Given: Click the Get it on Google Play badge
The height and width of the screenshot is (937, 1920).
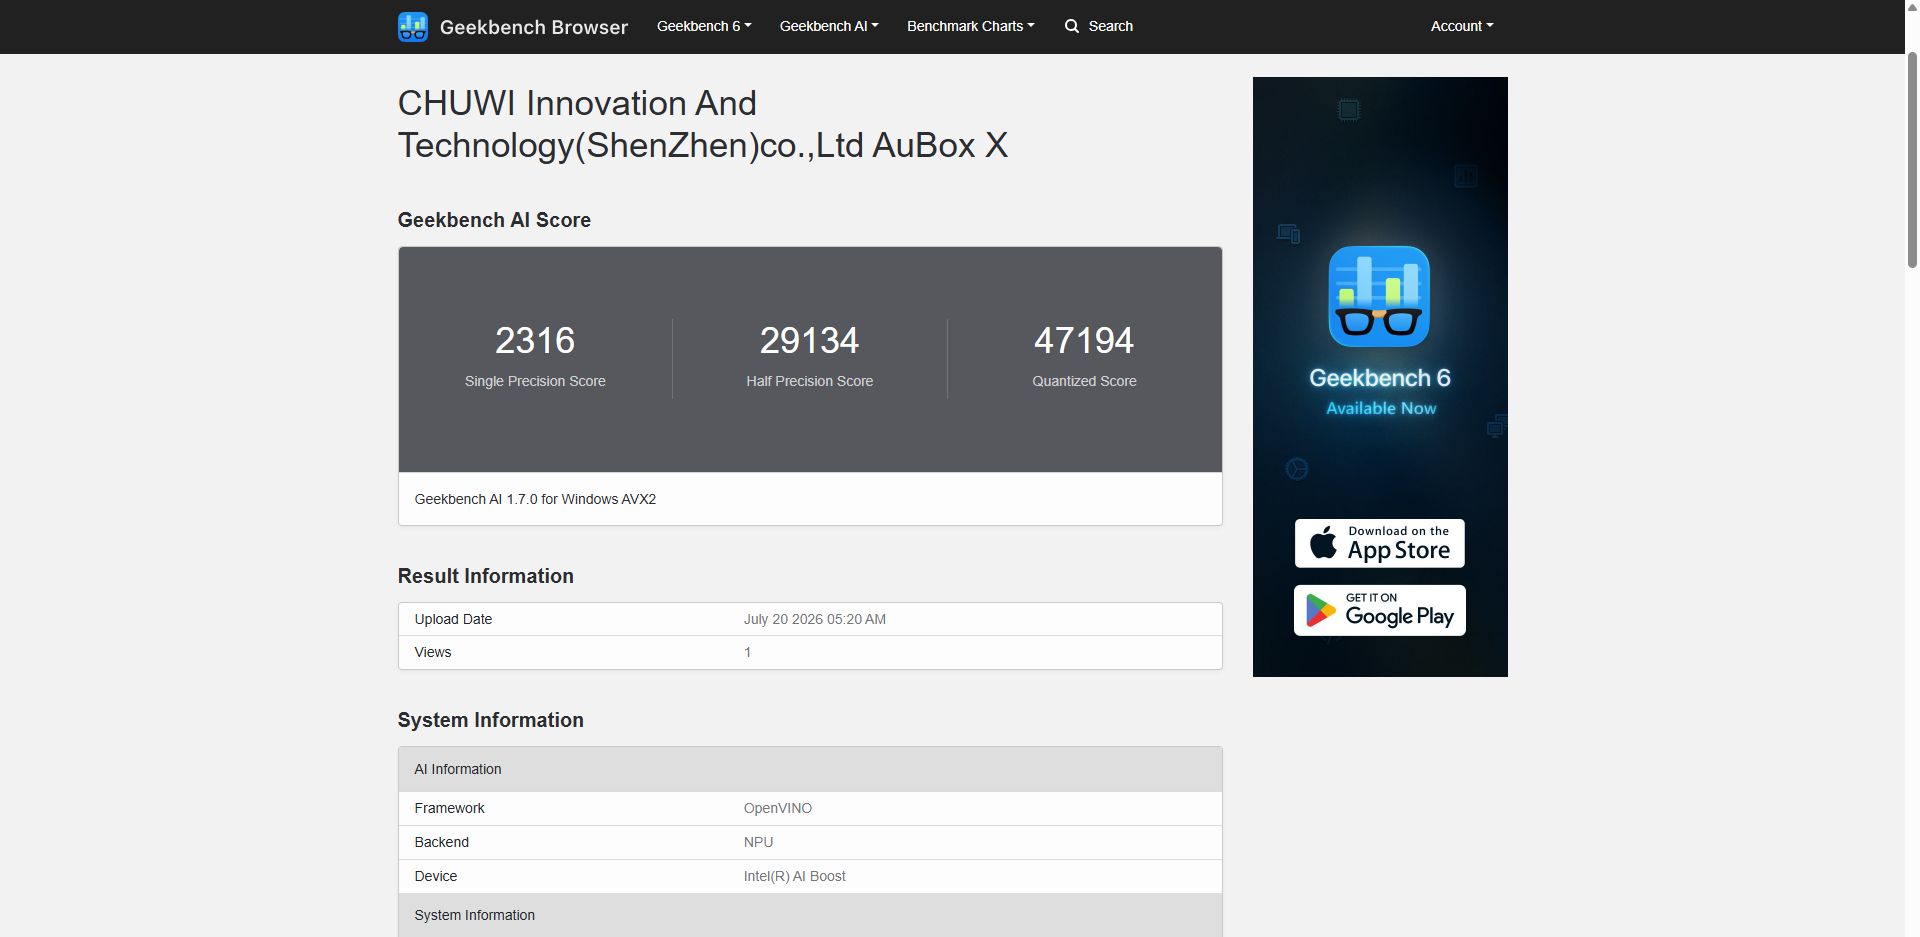Looking at the screenshot, I should [1380, 610].
